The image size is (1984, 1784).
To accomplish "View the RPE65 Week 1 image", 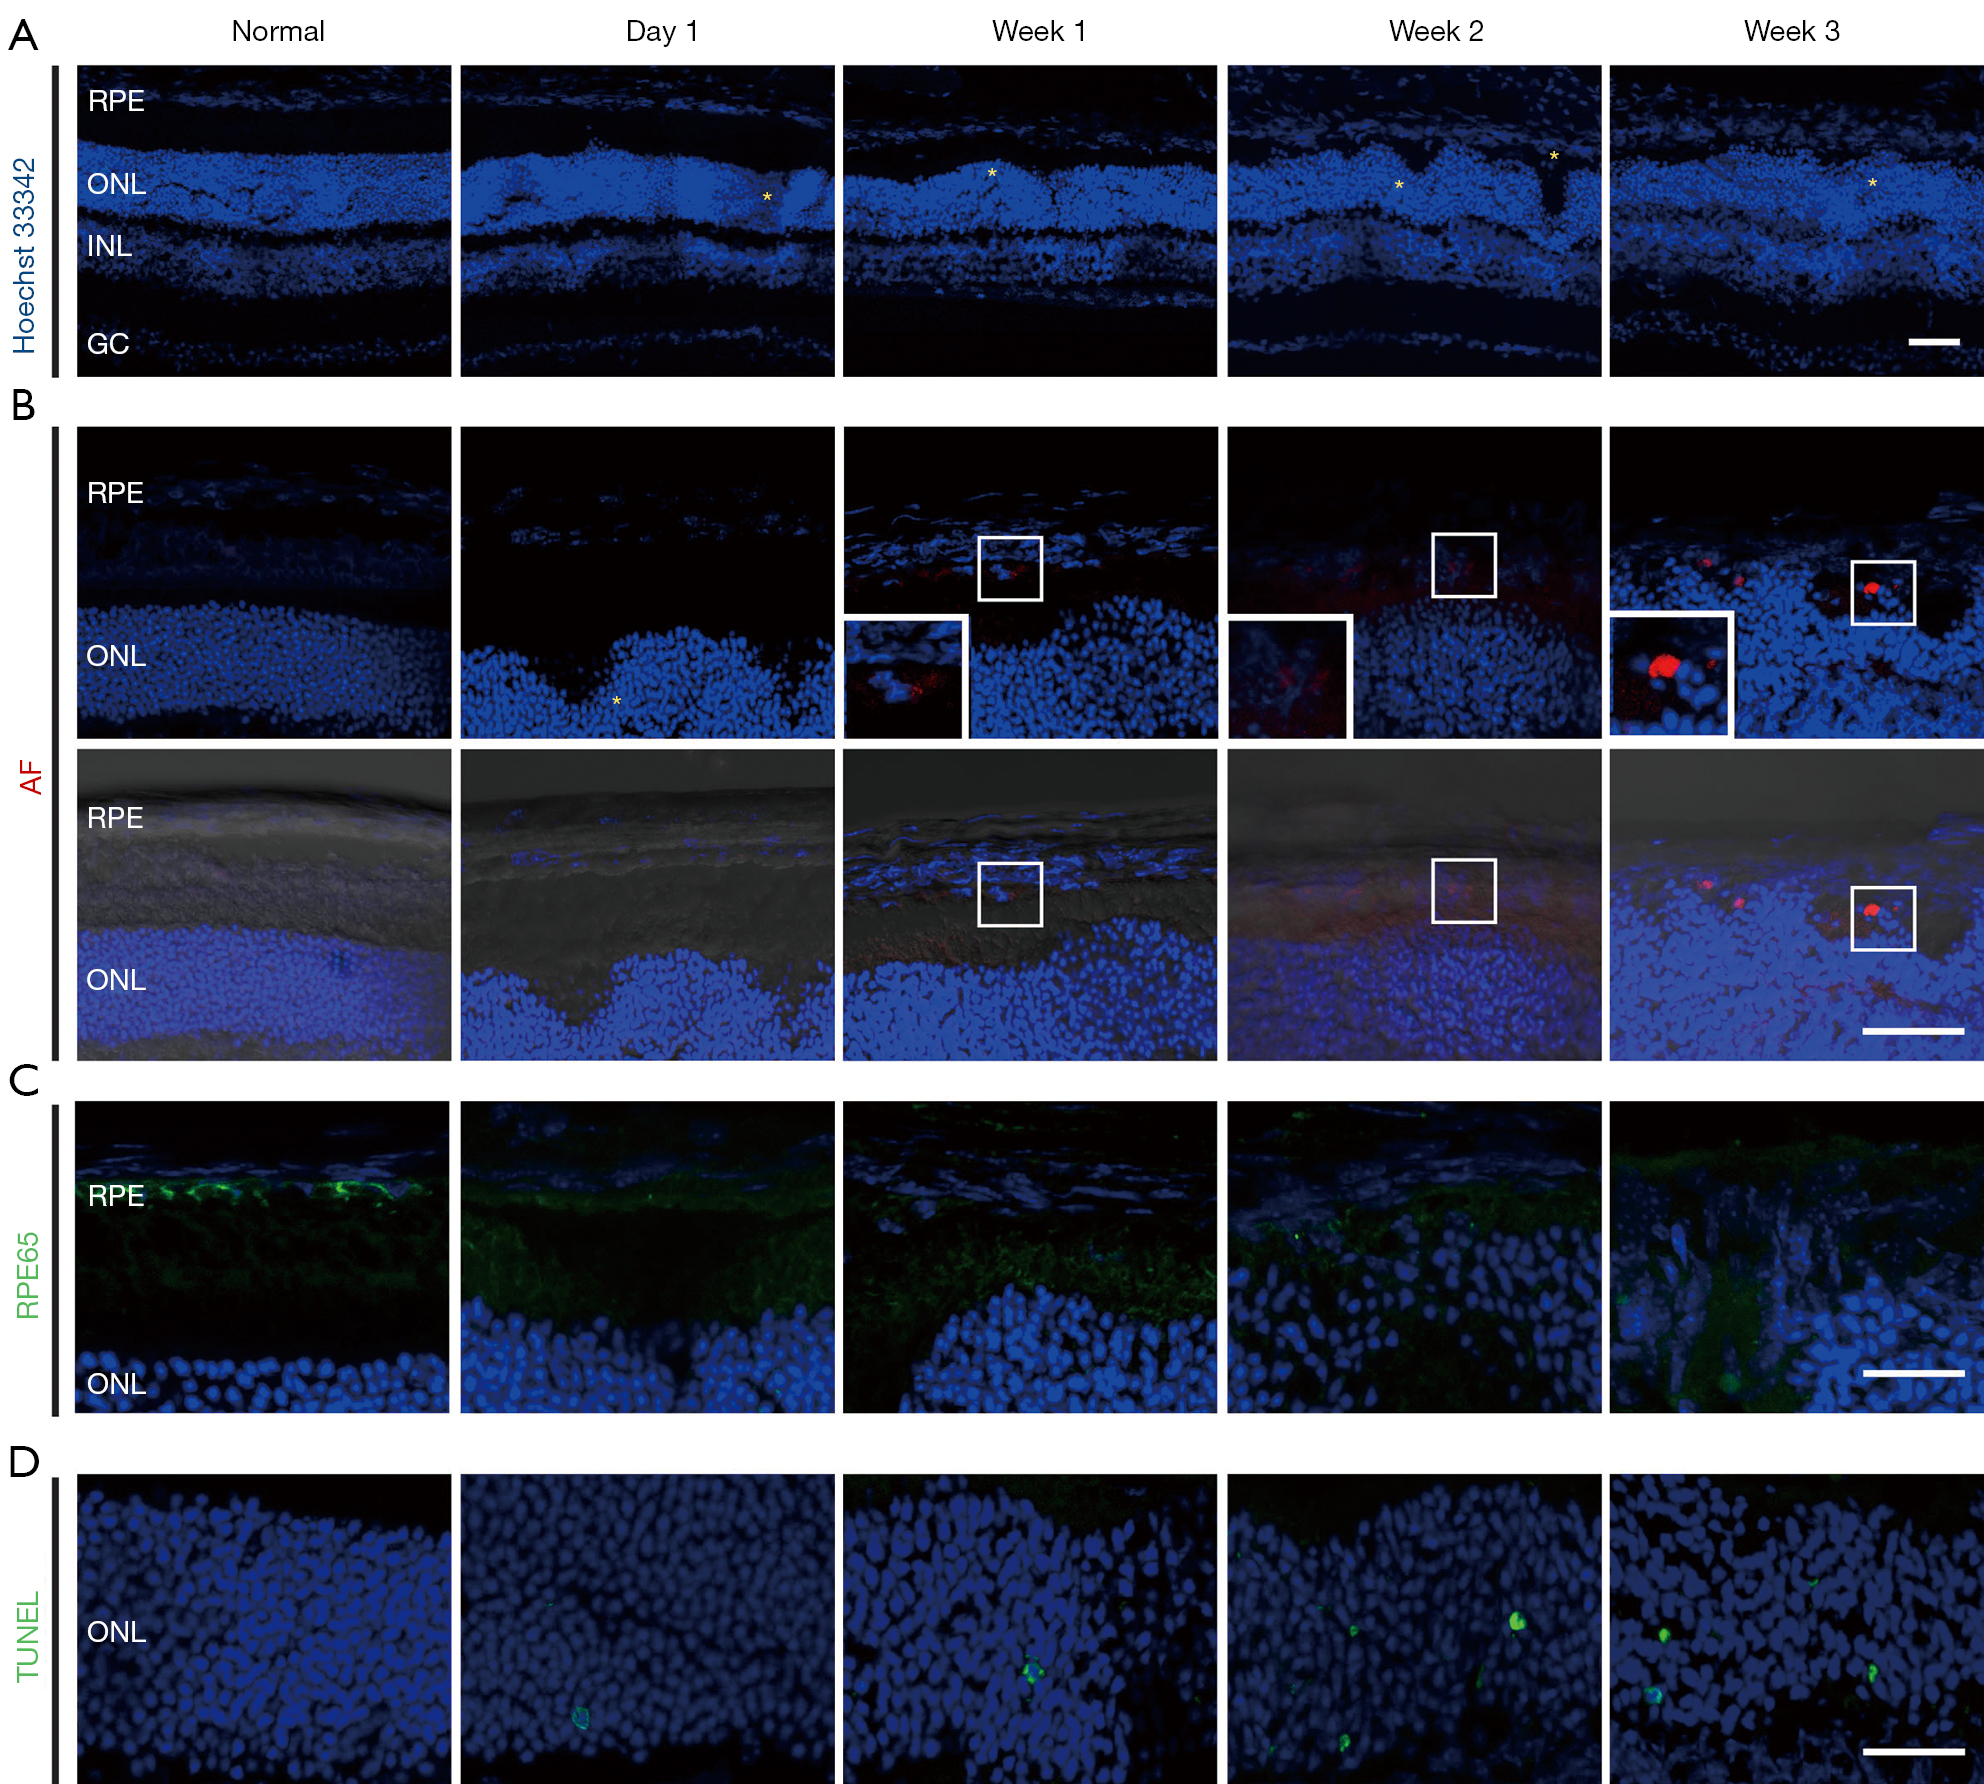I will click(x=1030, y=1257).
